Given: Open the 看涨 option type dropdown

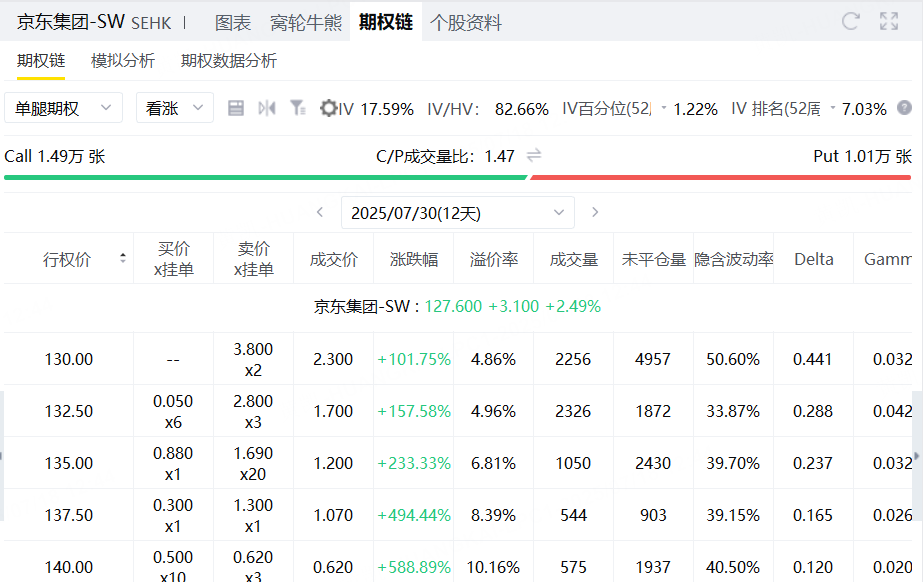Looking at the screenshot, I should 175,108.
